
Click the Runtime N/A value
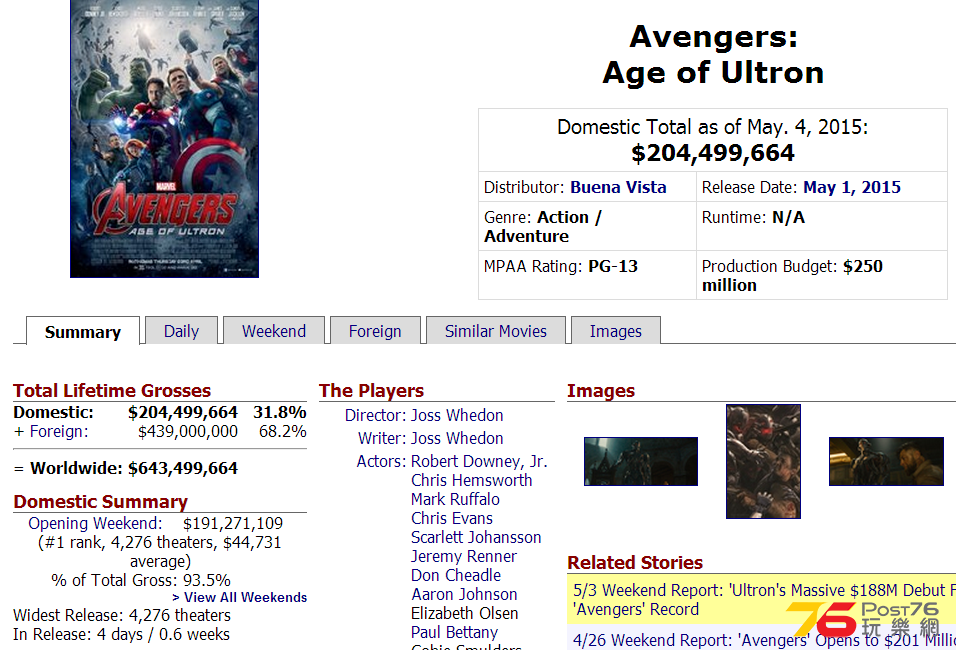[x=788, y=218]
